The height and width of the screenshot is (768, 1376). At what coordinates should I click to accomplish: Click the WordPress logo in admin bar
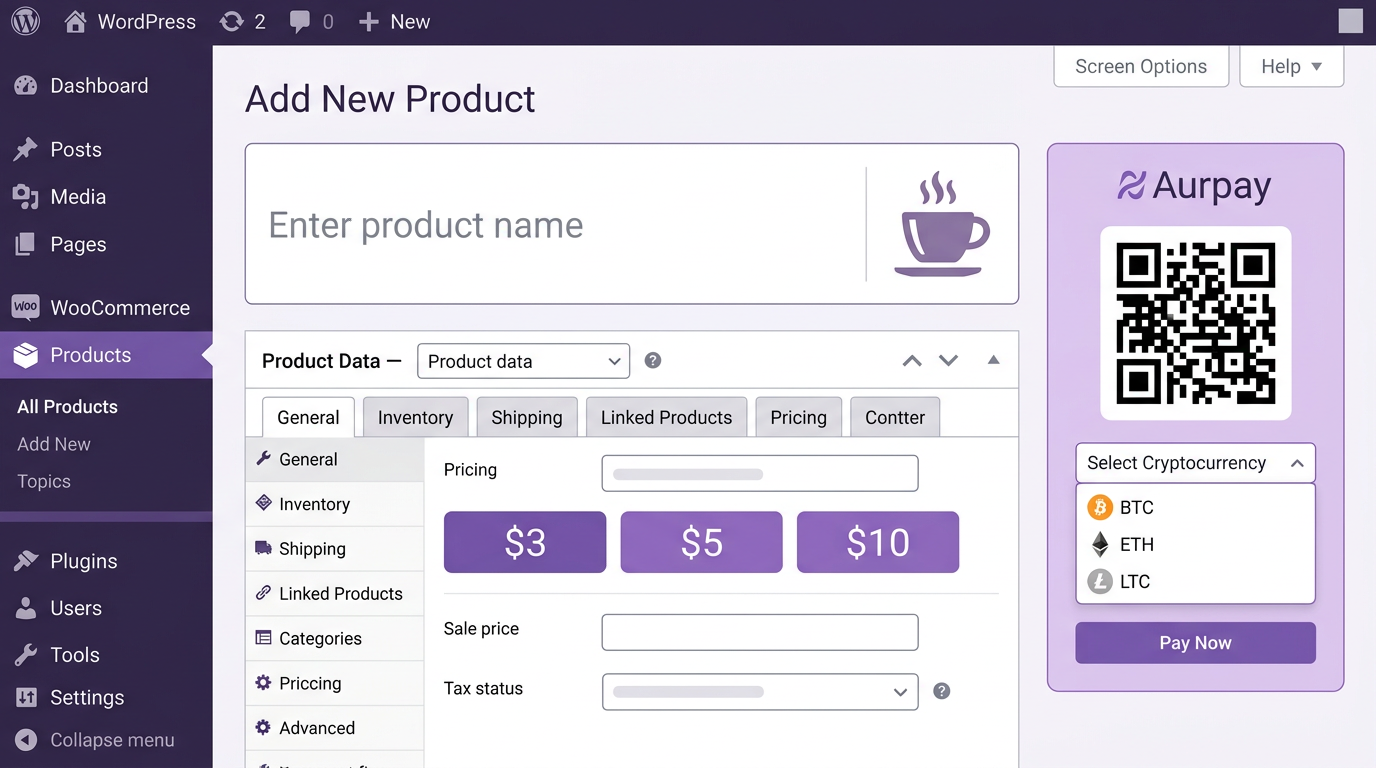pos(23,20)
